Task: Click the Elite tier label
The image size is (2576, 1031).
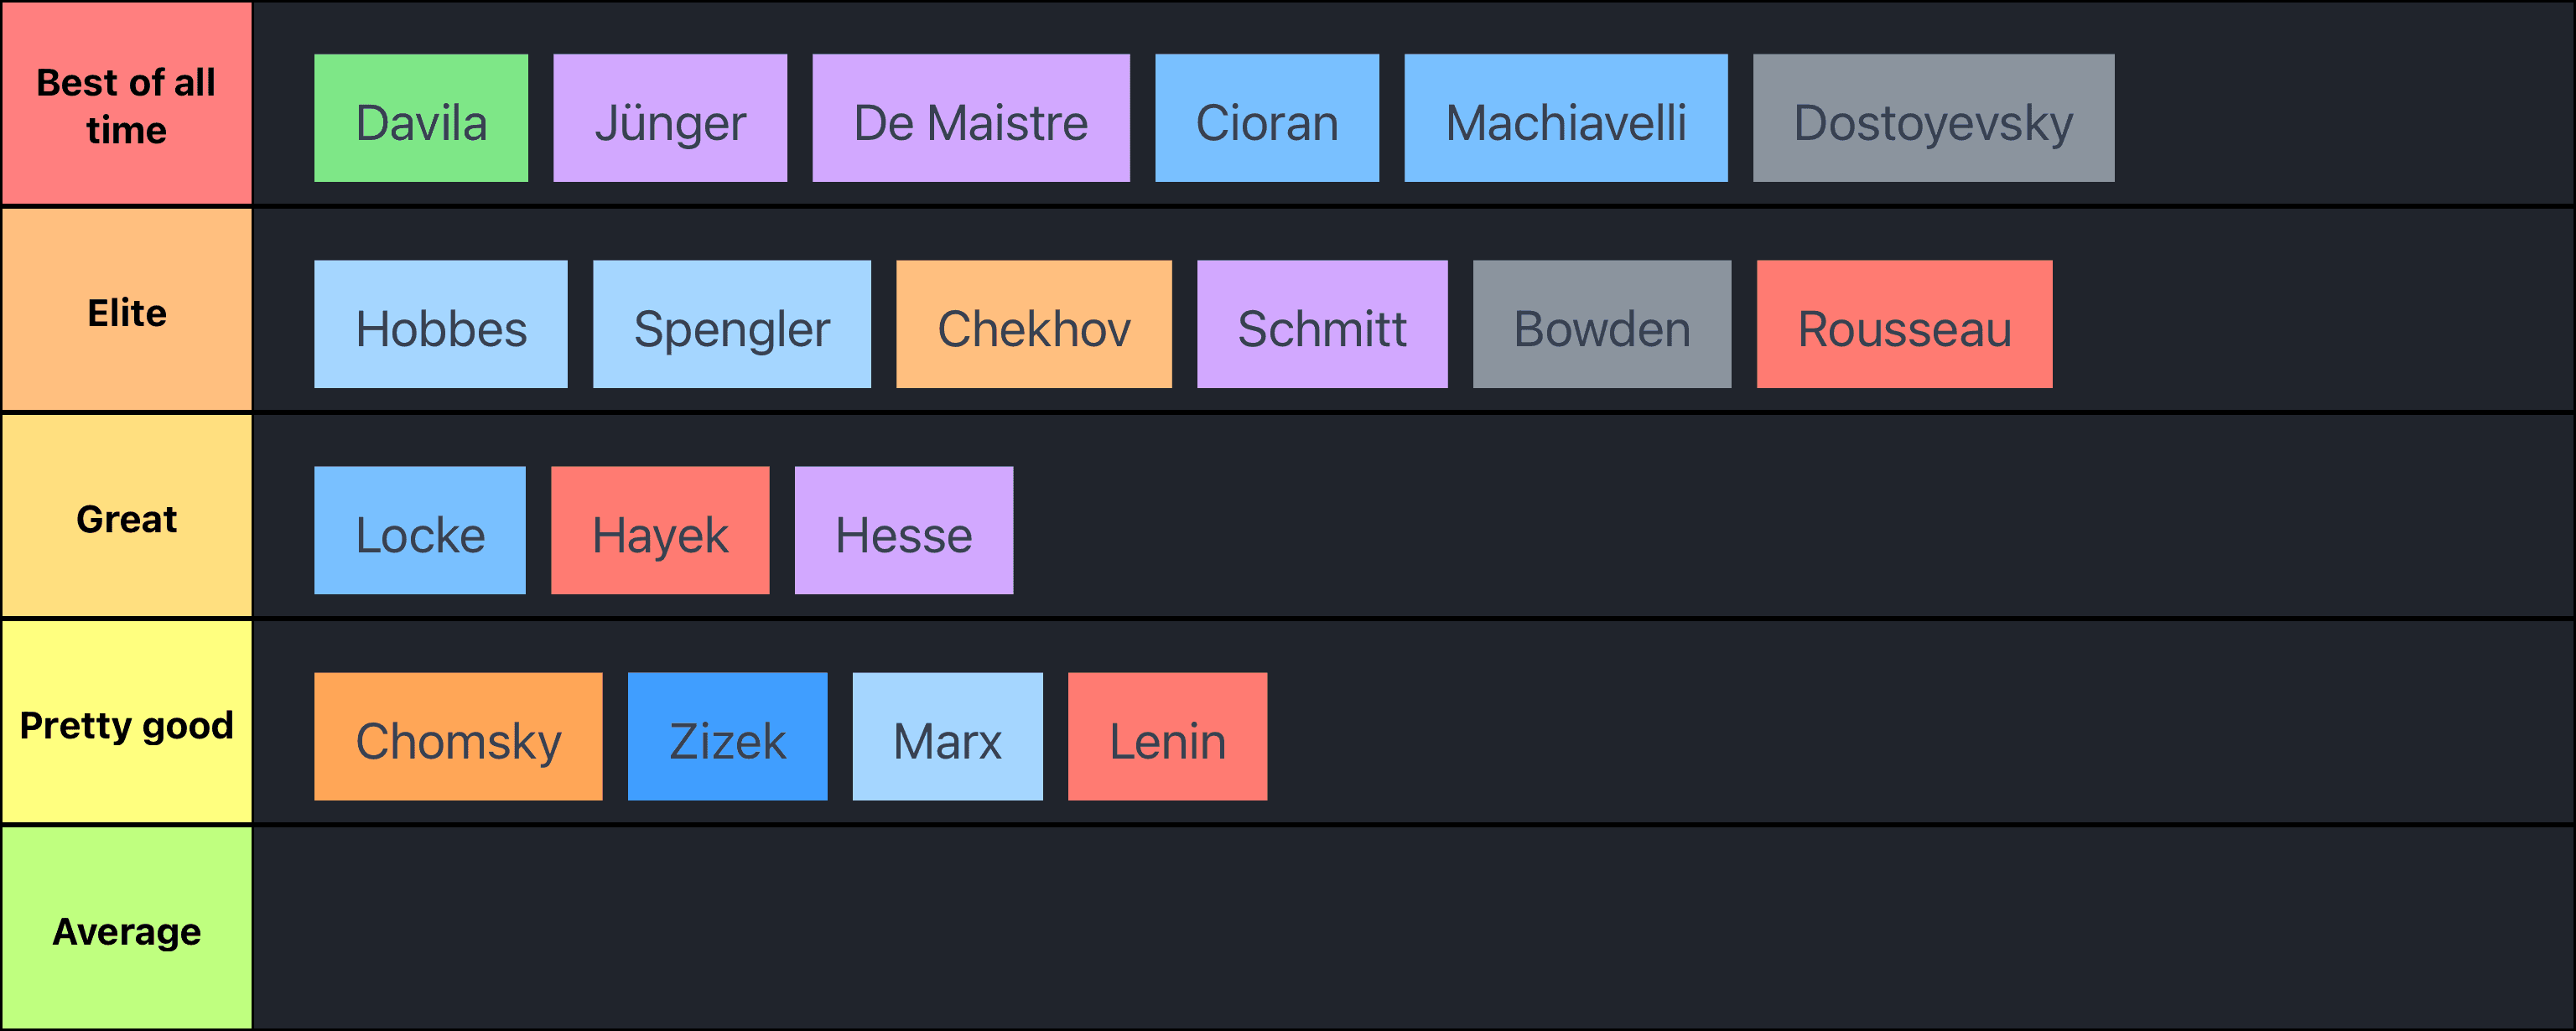Action: tap(127, 312)
